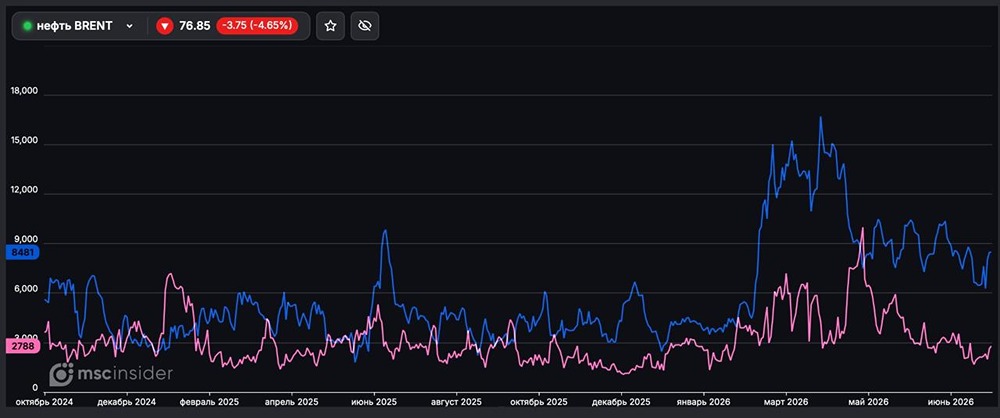The height and width of the screenshot is (418, 1000).
Task: Click the -3.75 (-4.65%) change badge
Action: 257,26
